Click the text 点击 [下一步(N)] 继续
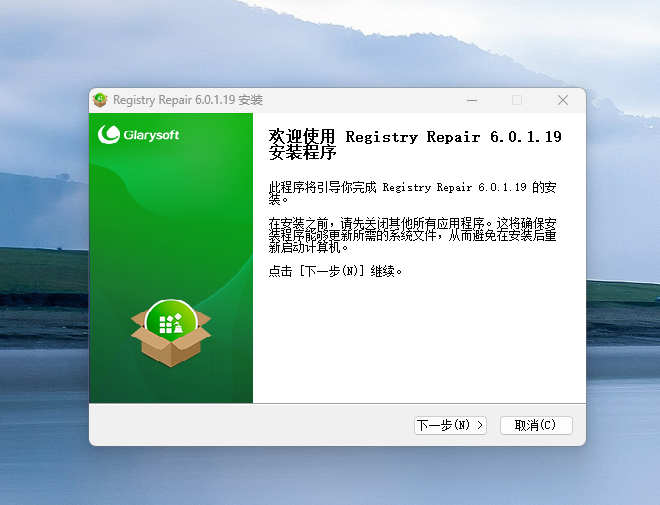Screen dimensions: 660x505 tap(335, 271)
